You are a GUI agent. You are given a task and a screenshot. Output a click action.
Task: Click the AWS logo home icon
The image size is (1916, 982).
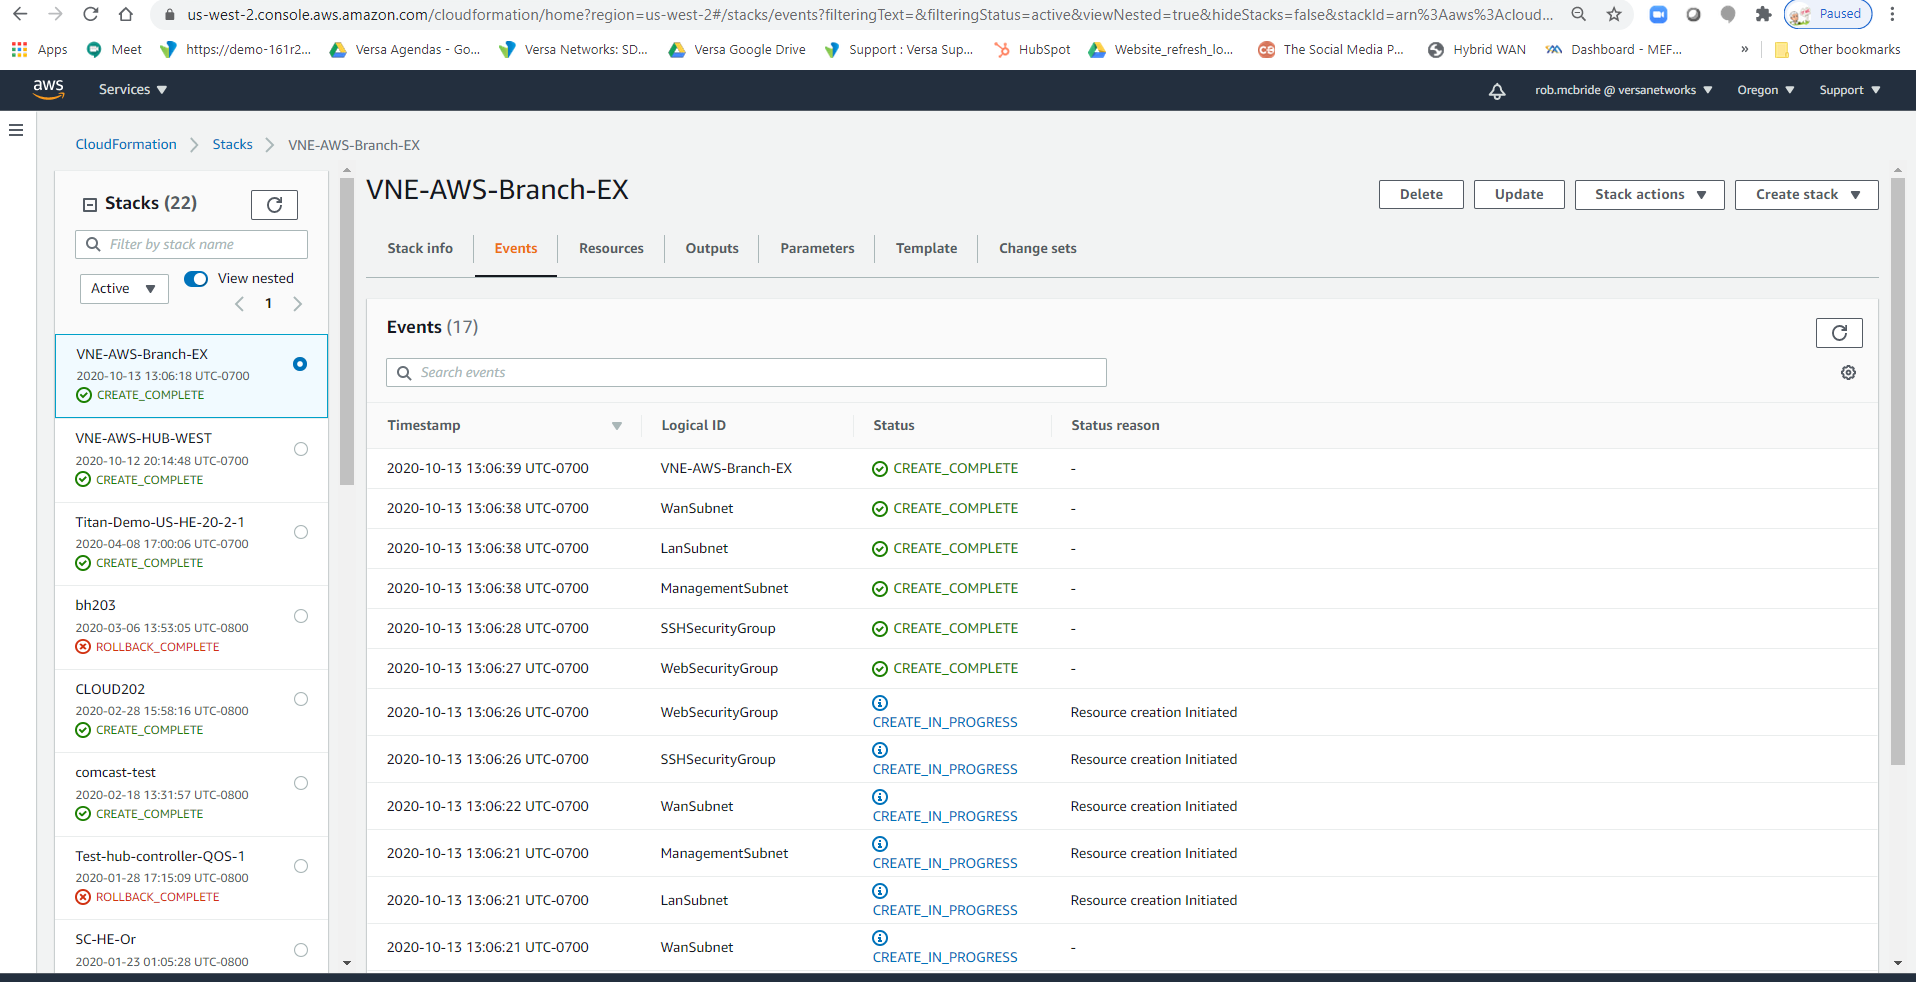coord(48,89)
